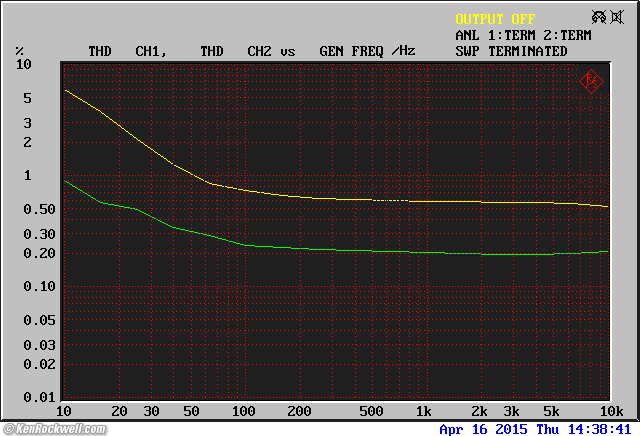Viewport: 640px width, 436px height.
Task: Click the Y-axis value 0.03
Action: pos(39,345)
